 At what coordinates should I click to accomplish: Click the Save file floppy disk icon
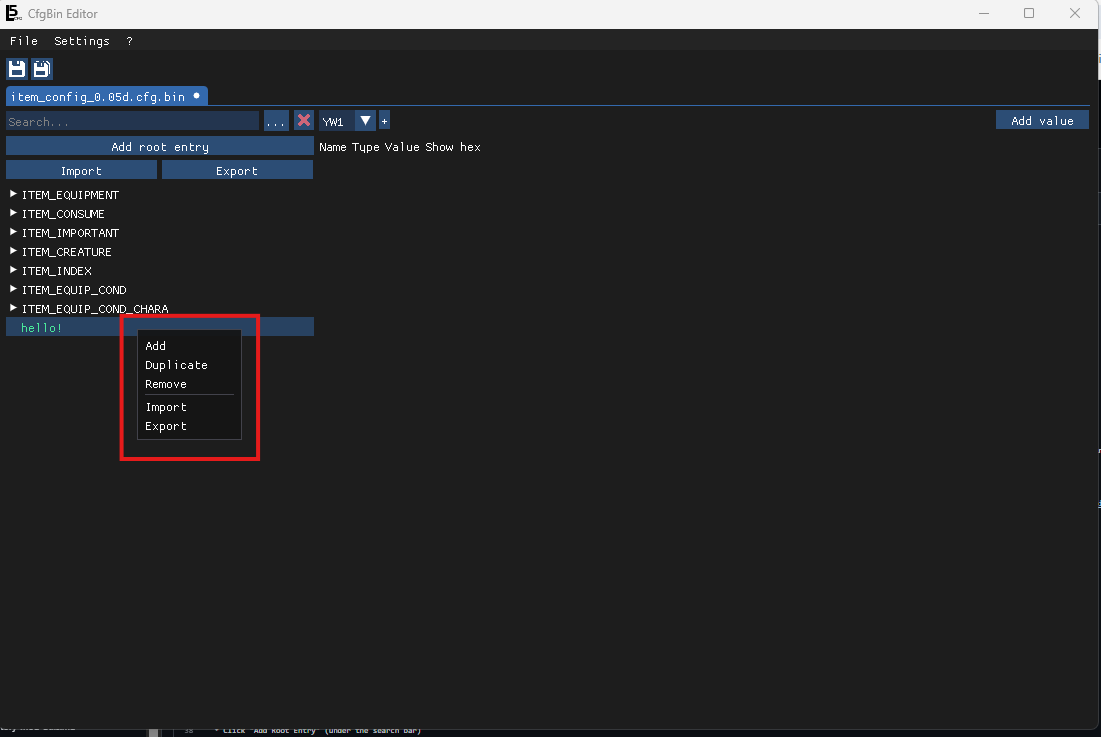16,68
